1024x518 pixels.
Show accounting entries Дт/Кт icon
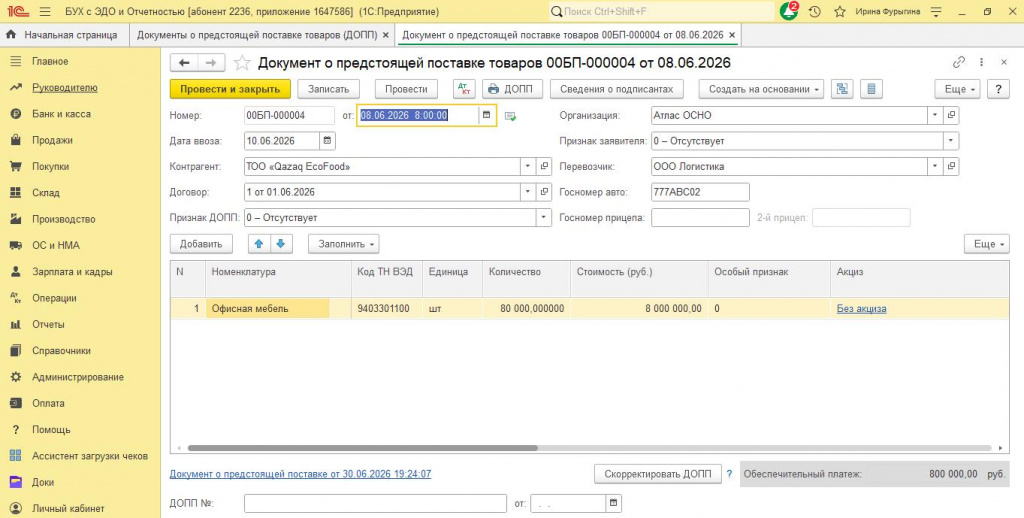point(464,89)
